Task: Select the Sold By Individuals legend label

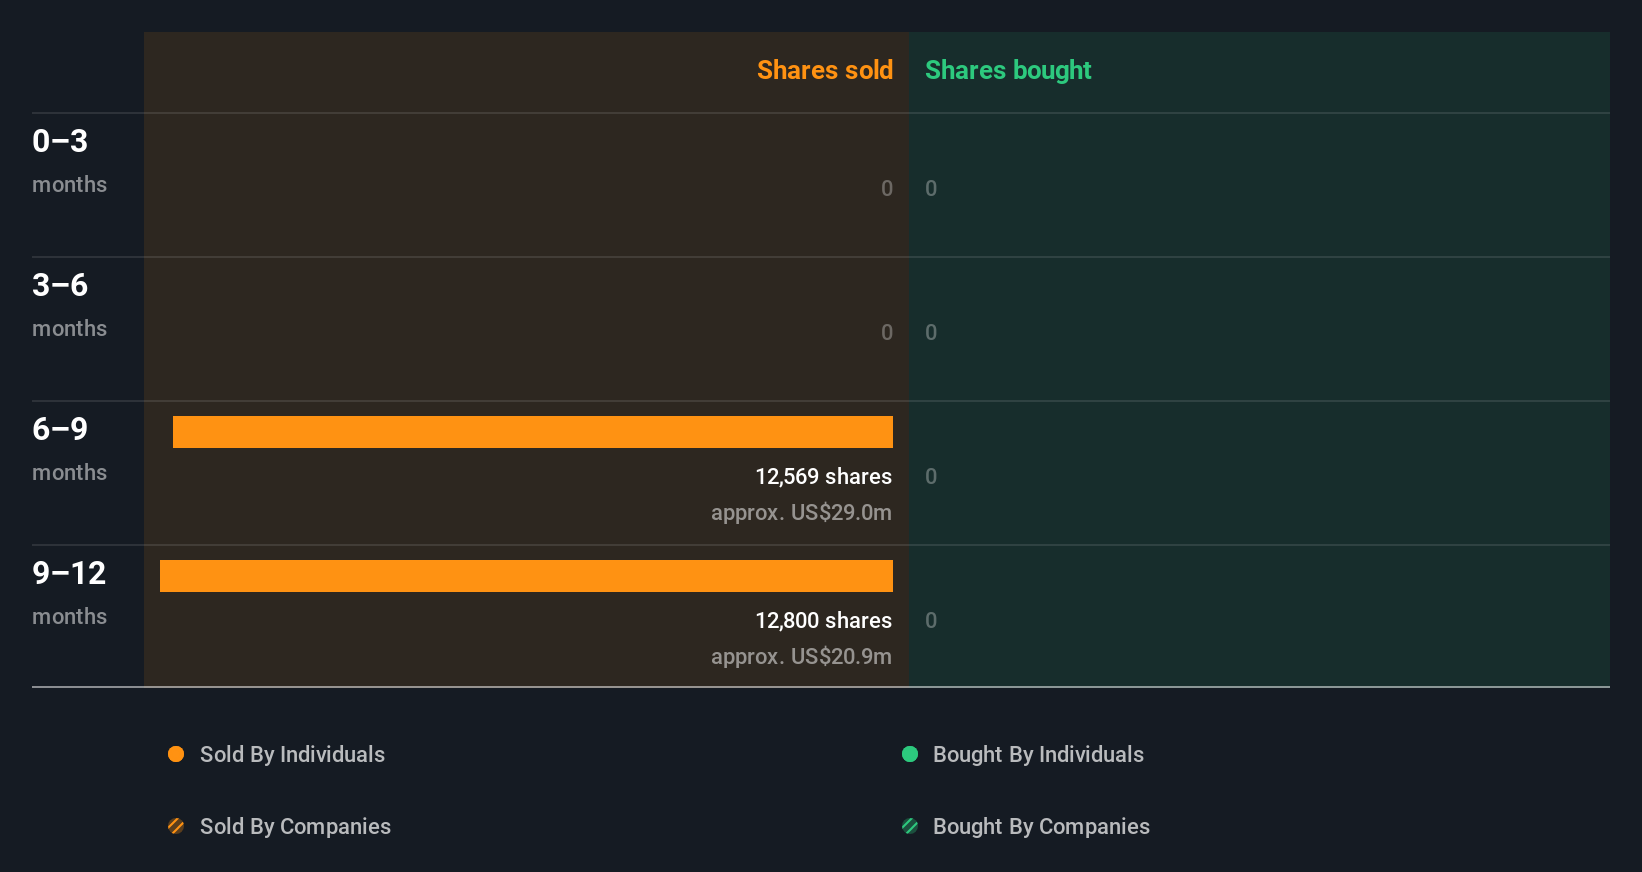Action: [x=292, y=754]
